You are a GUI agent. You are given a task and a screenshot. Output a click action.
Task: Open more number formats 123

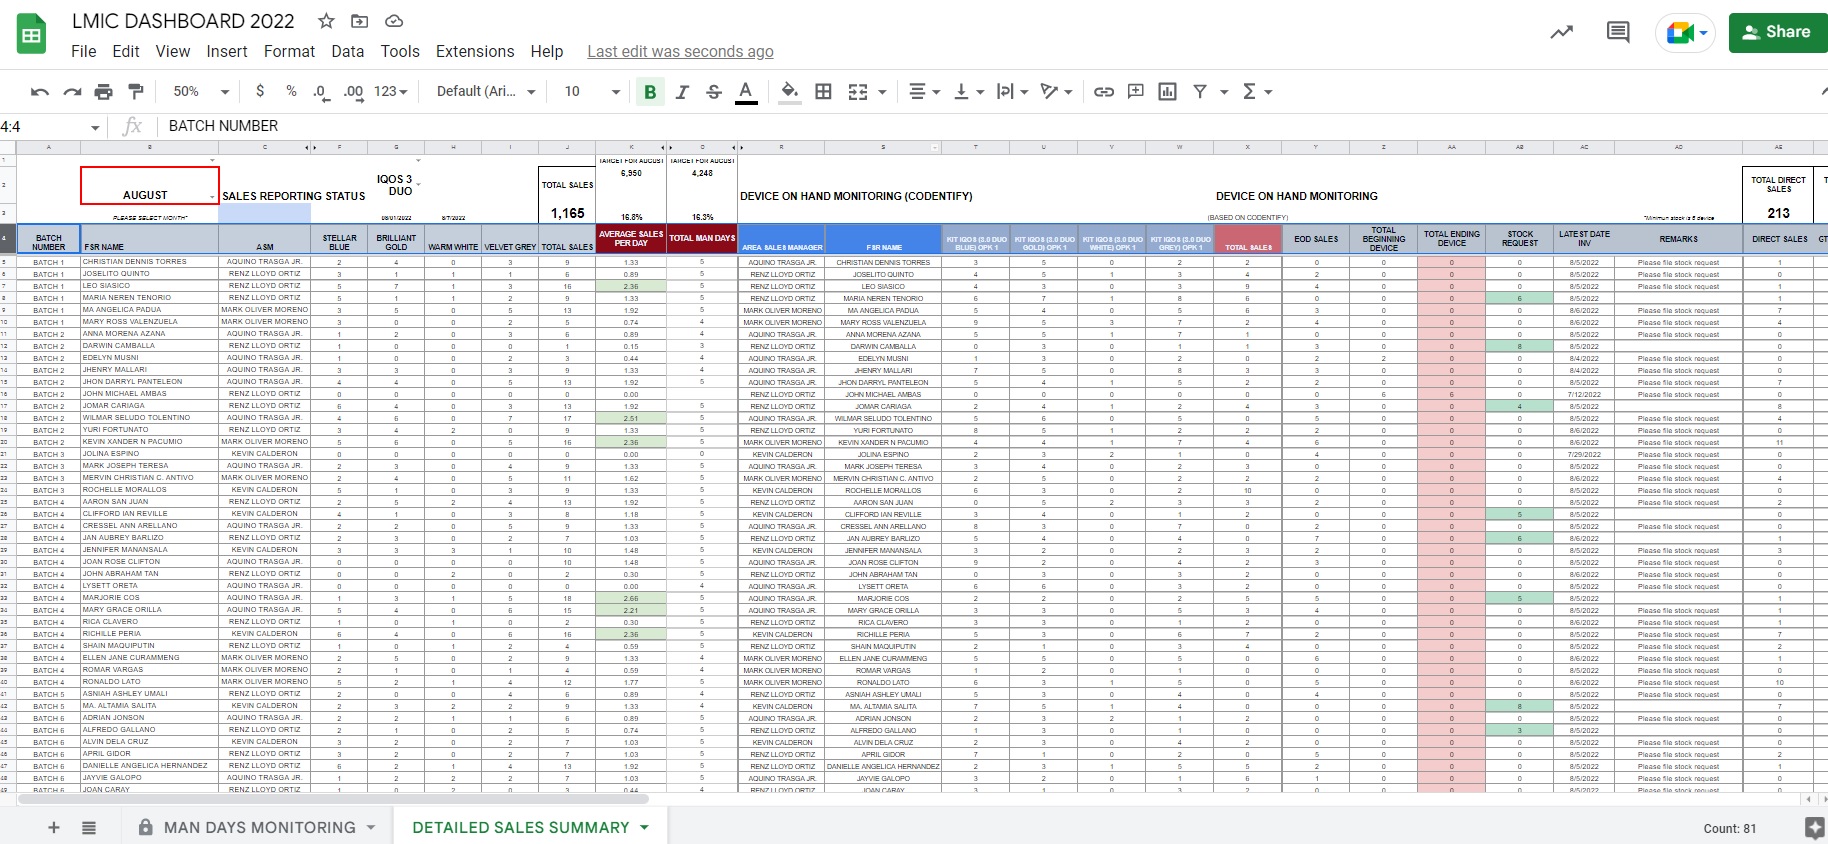click(391, 91)
